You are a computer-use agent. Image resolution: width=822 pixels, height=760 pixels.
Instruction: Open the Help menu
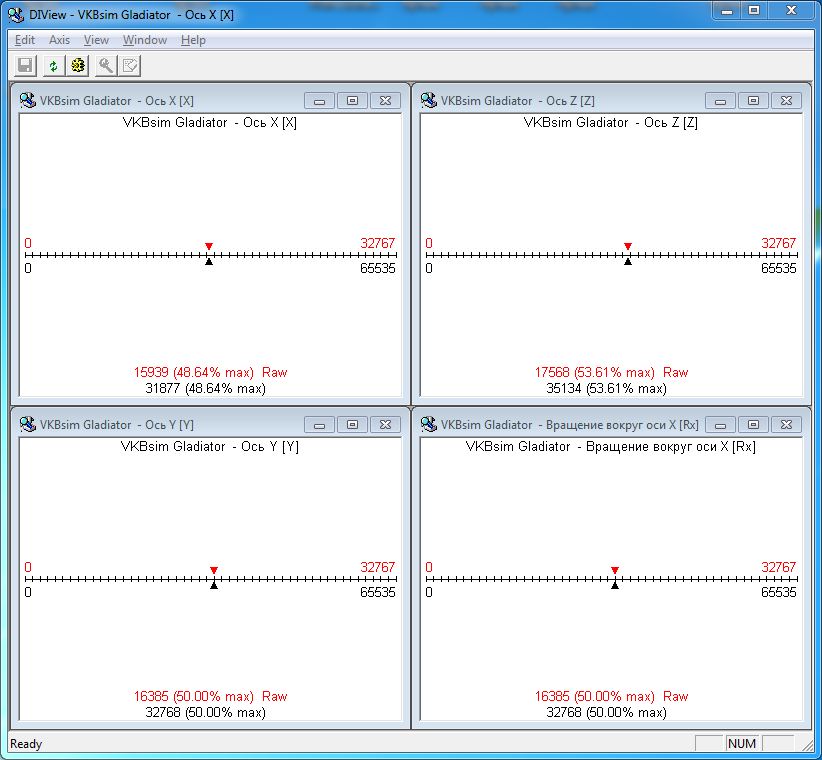[194, 40]
